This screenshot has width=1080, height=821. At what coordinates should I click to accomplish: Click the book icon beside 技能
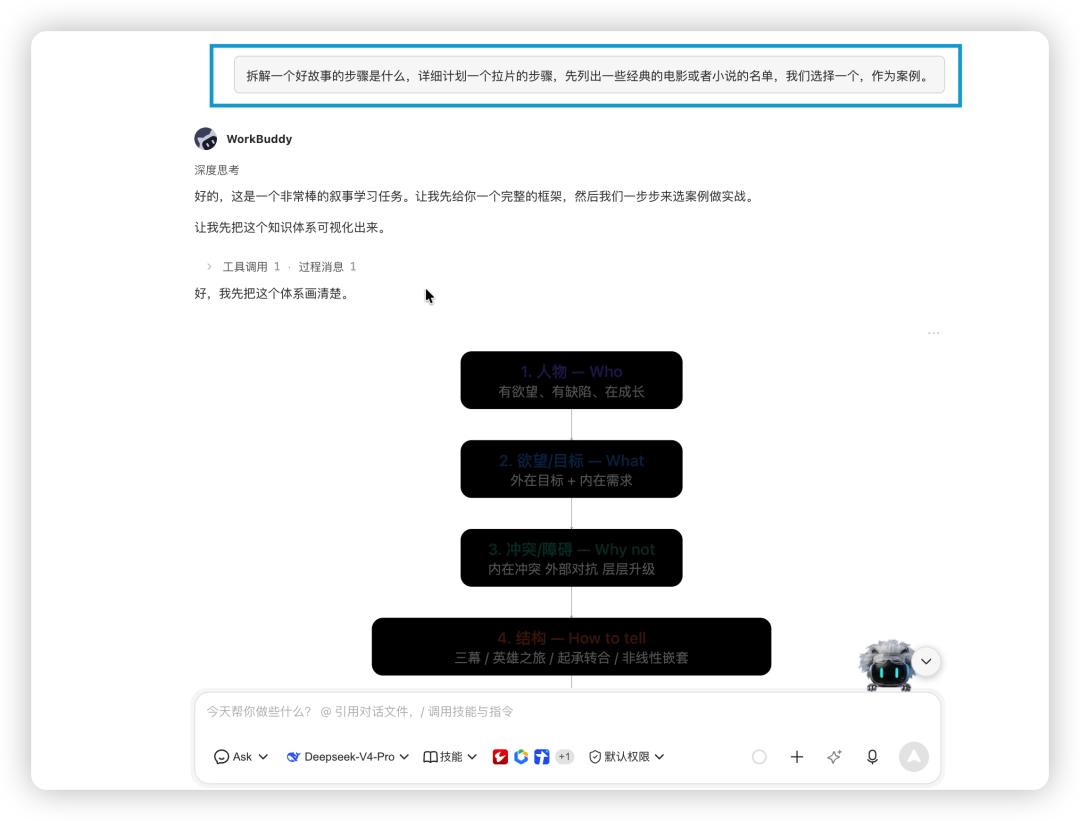(430, 757)
